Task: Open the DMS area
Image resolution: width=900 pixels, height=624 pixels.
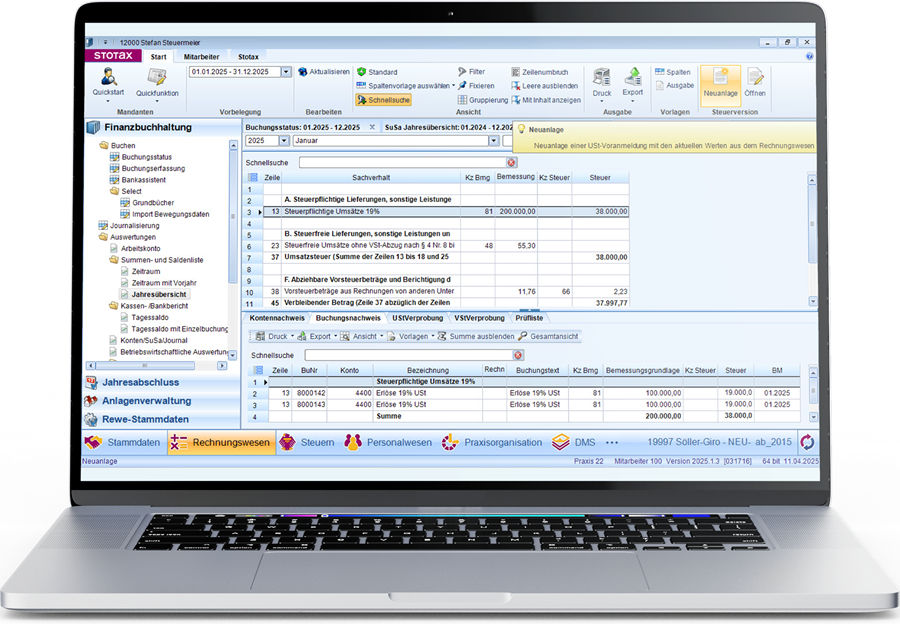Action: click(x=574, y=443)
